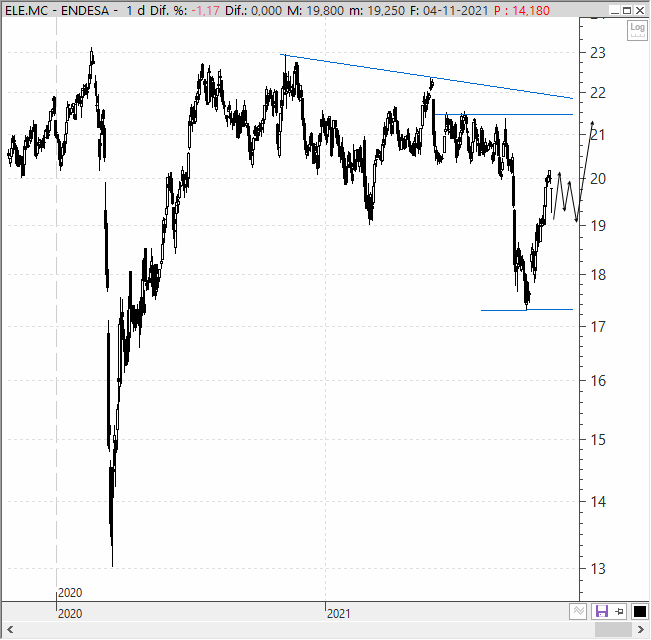Click the 23 price axis label
The width and height of the screenshot is (651, 640).
tap(598, 53)
